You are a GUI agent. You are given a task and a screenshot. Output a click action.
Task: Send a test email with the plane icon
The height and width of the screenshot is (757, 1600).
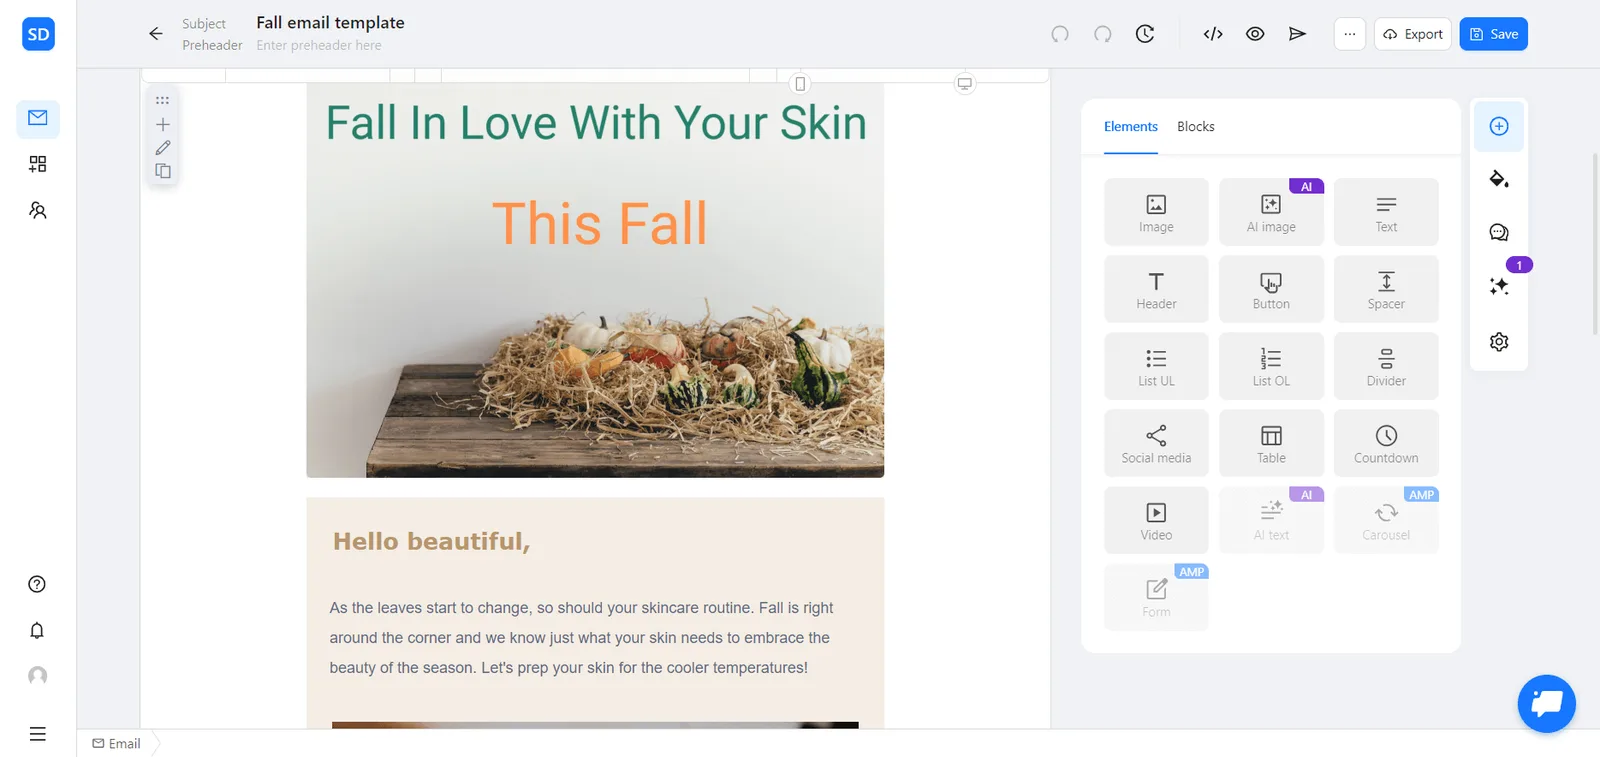tap(1297, 34)
